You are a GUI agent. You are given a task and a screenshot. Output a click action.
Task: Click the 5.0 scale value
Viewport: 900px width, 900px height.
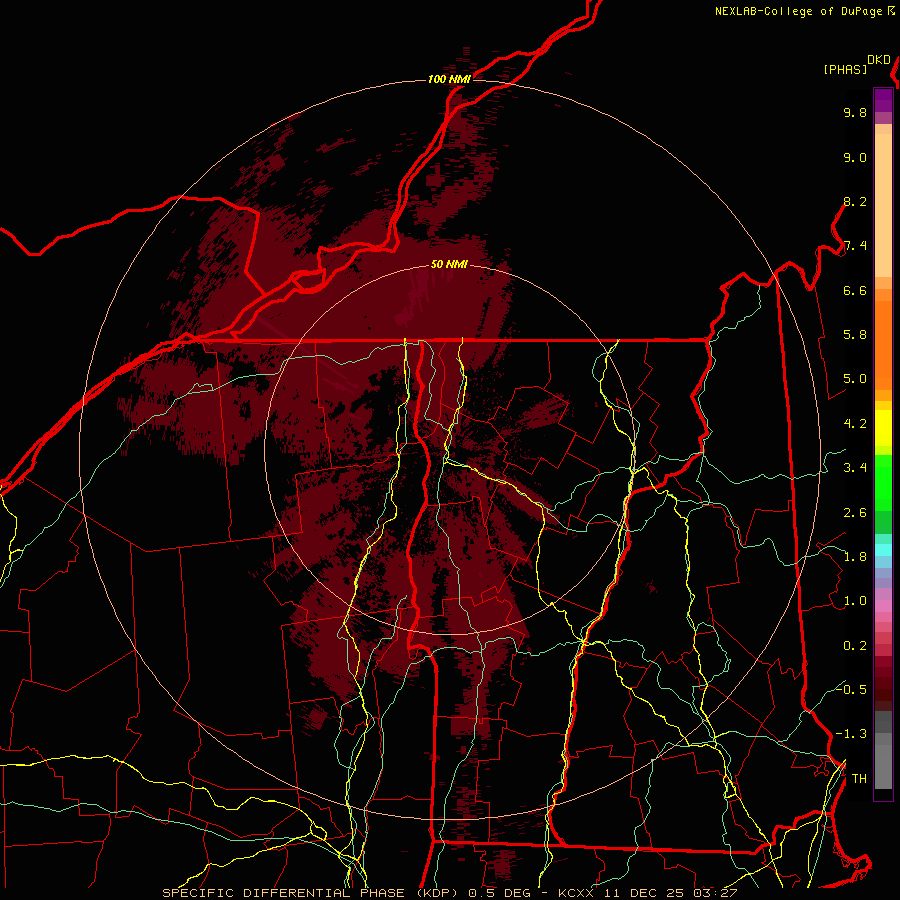click(855, 379)
